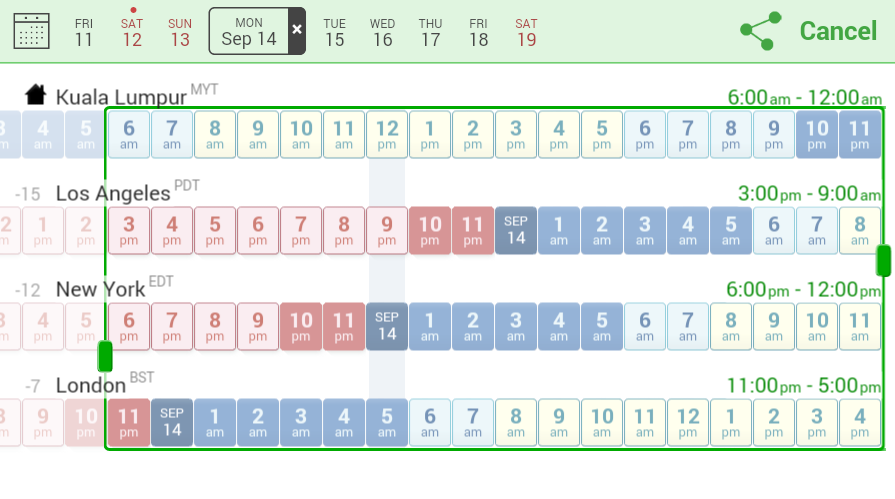This screenshot has width=895, height=499.
Task: Click the SEP 14 cell in New York row
Action: (x=387, y=327)
